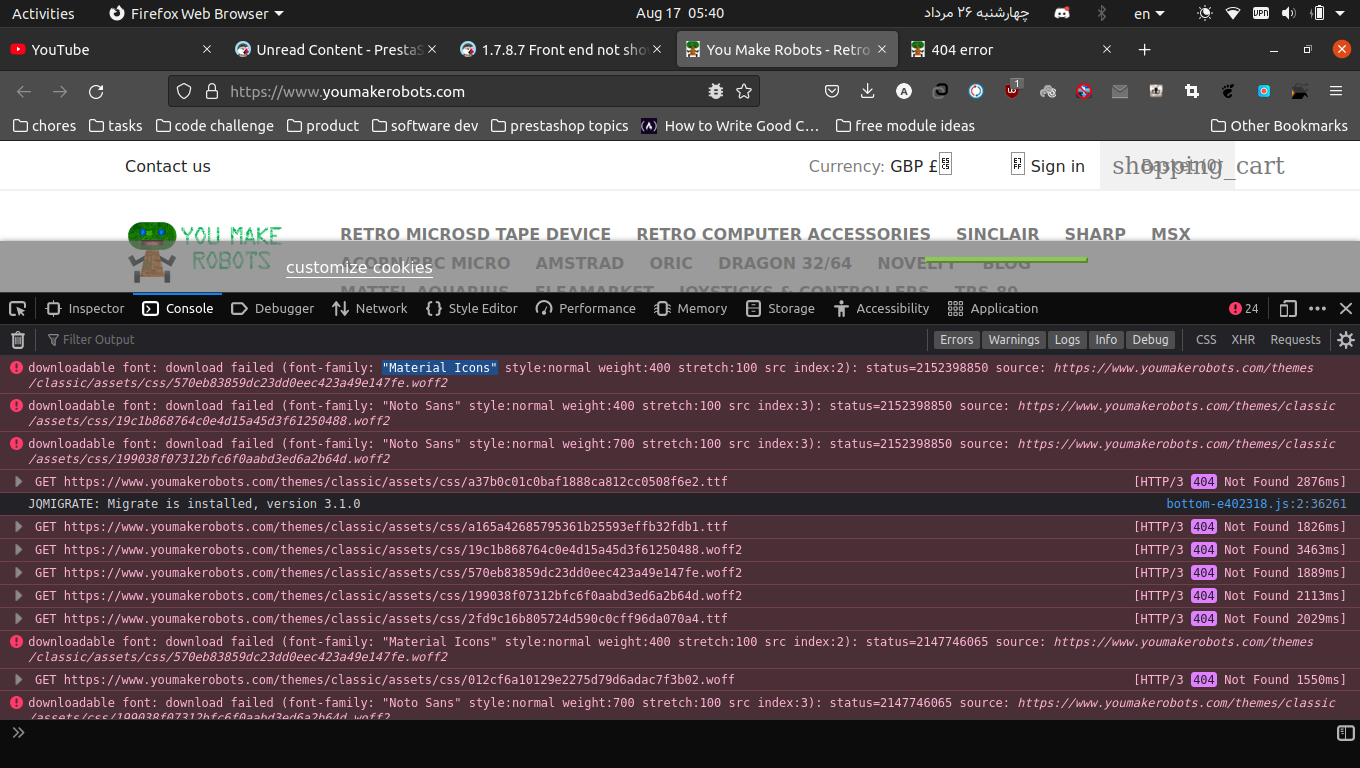Clear the console output with the trash icon
This screenshot has height=768, width=1360.
click(x=18, y=340)
